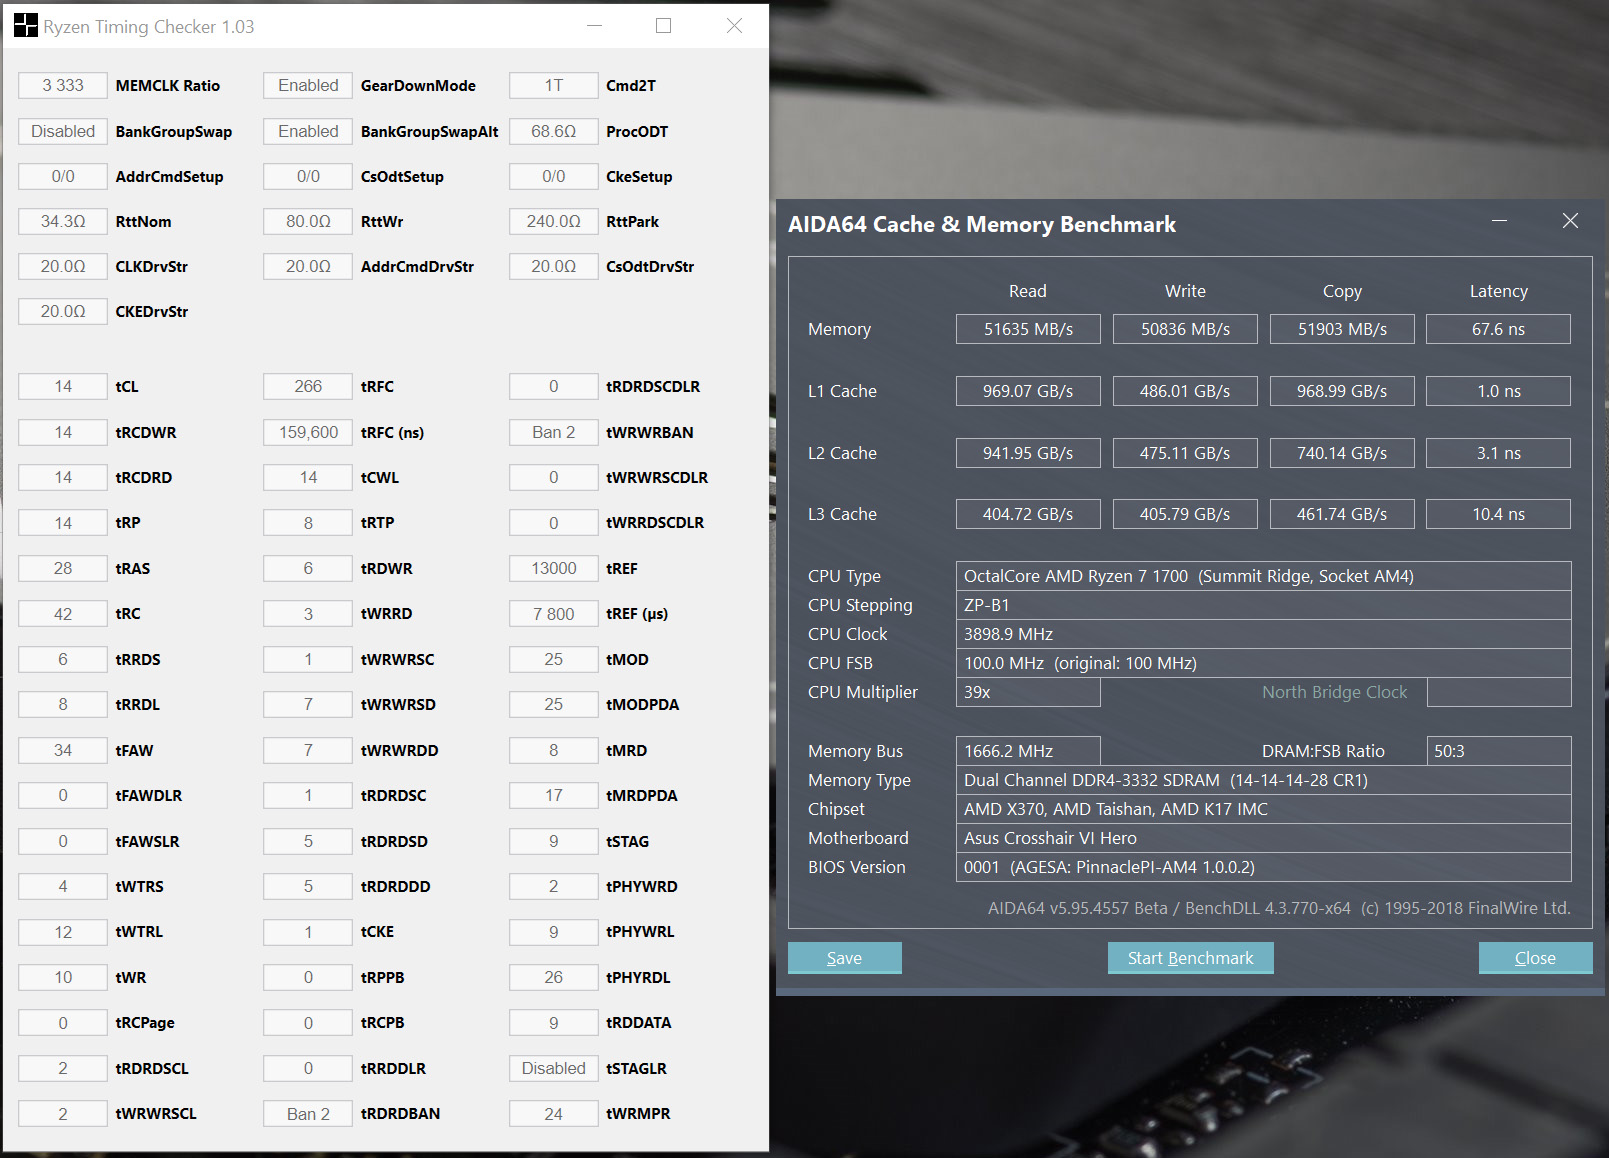Click the CKEDrvStr value 20.0Ω
The height and width of the screenshot is (1158, 1609).
coord(63,312)
